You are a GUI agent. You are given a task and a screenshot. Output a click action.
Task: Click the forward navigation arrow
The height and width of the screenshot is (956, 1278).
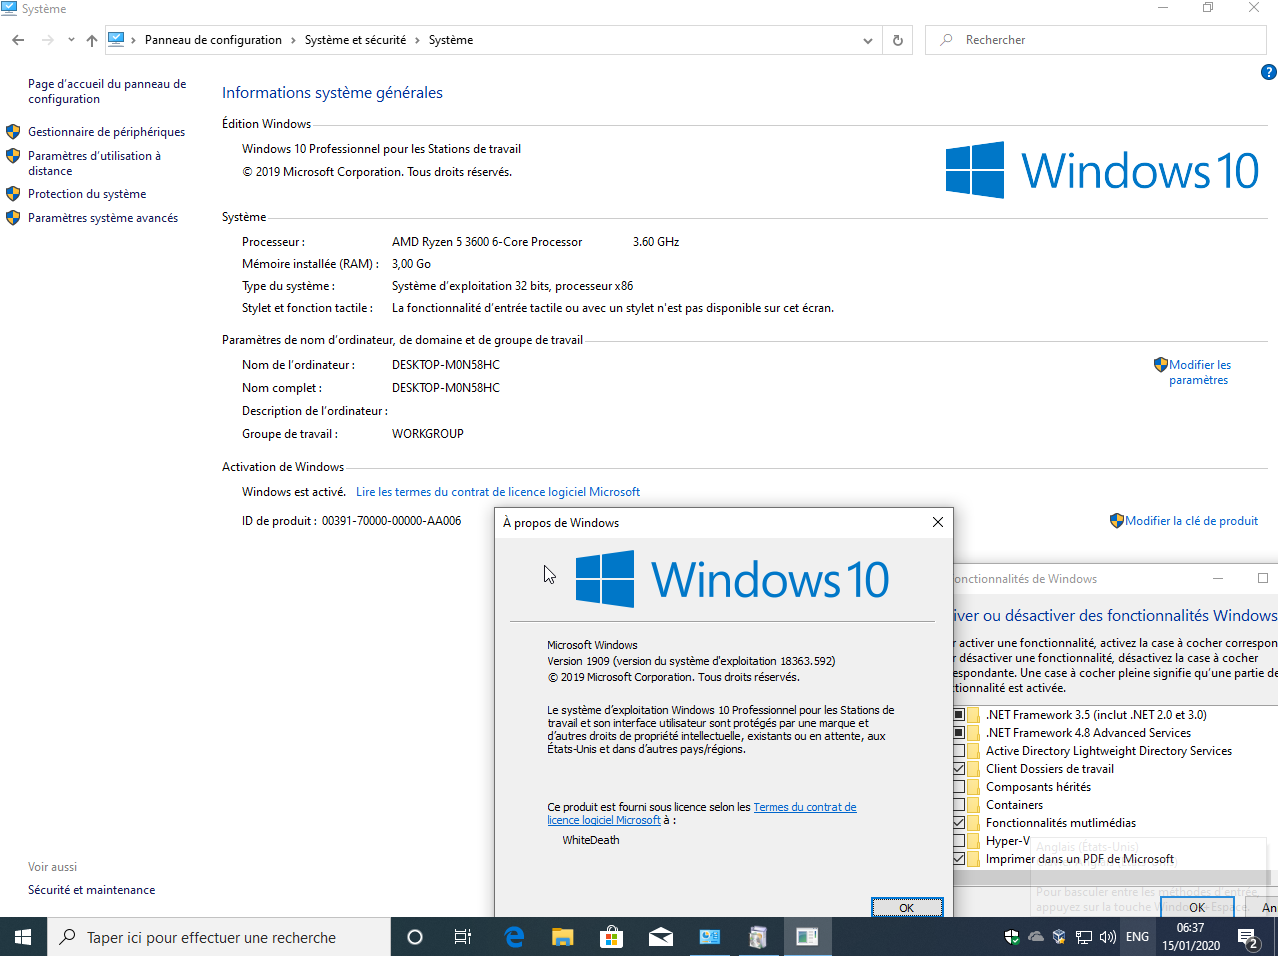[x=47, y=40]
